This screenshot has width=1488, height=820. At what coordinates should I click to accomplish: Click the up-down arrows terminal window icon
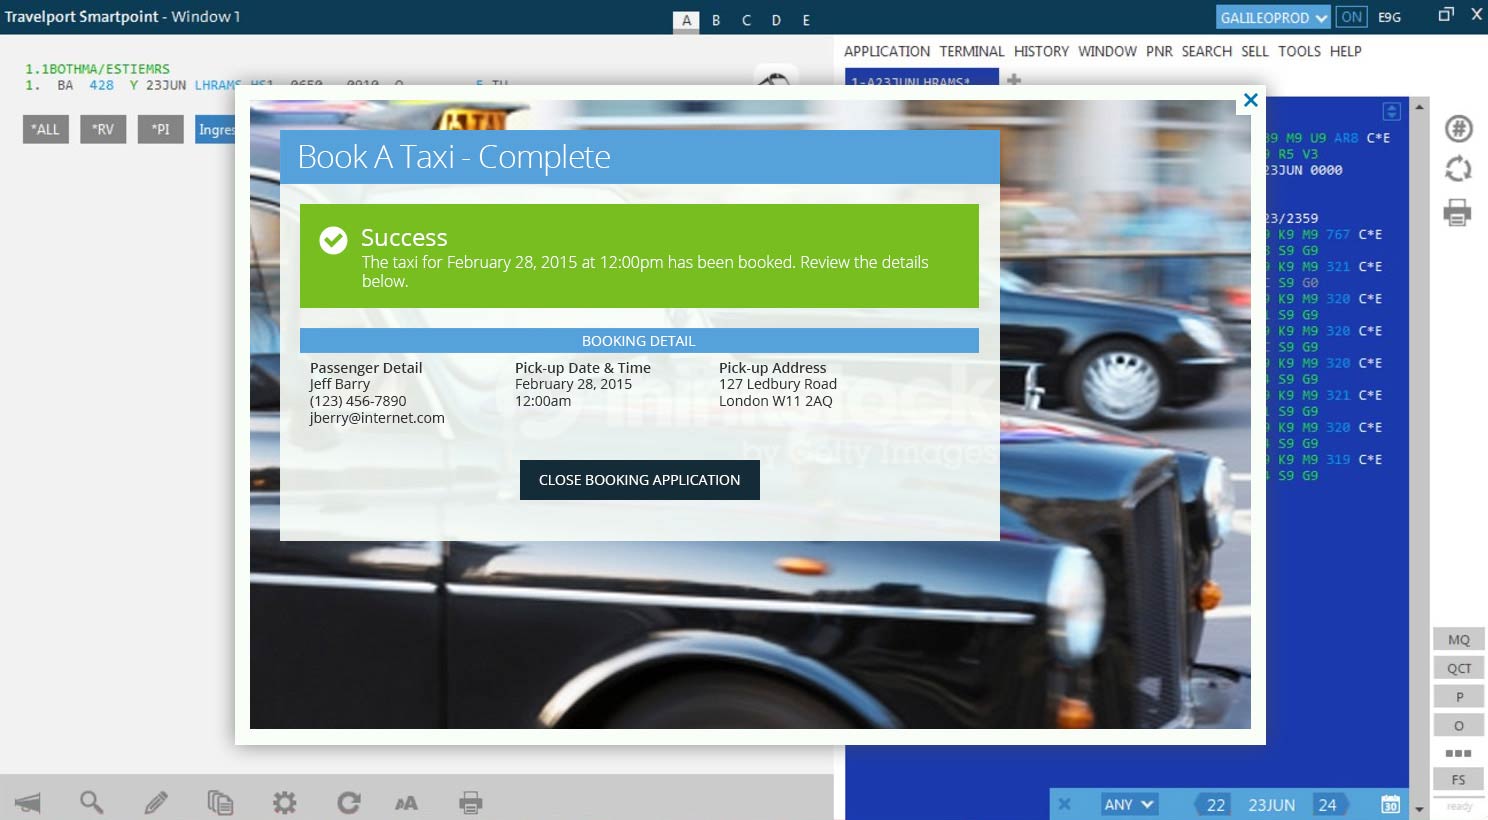tap(1391, 111)
